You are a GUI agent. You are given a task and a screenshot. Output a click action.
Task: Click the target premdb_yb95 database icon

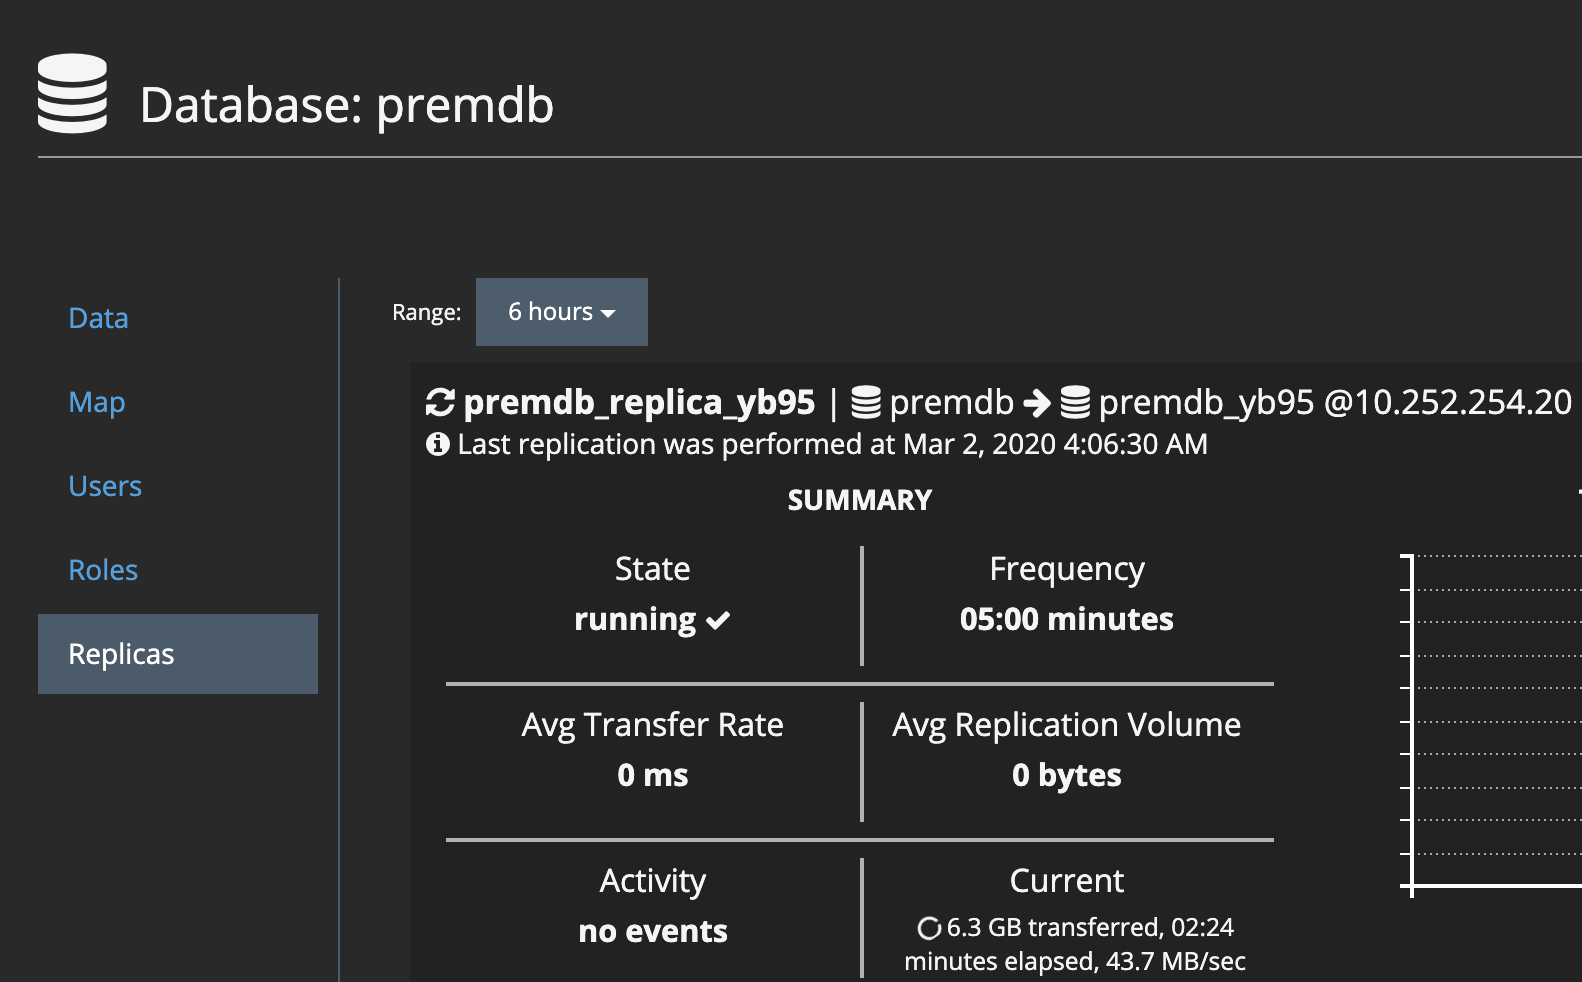coord(1075,403)
